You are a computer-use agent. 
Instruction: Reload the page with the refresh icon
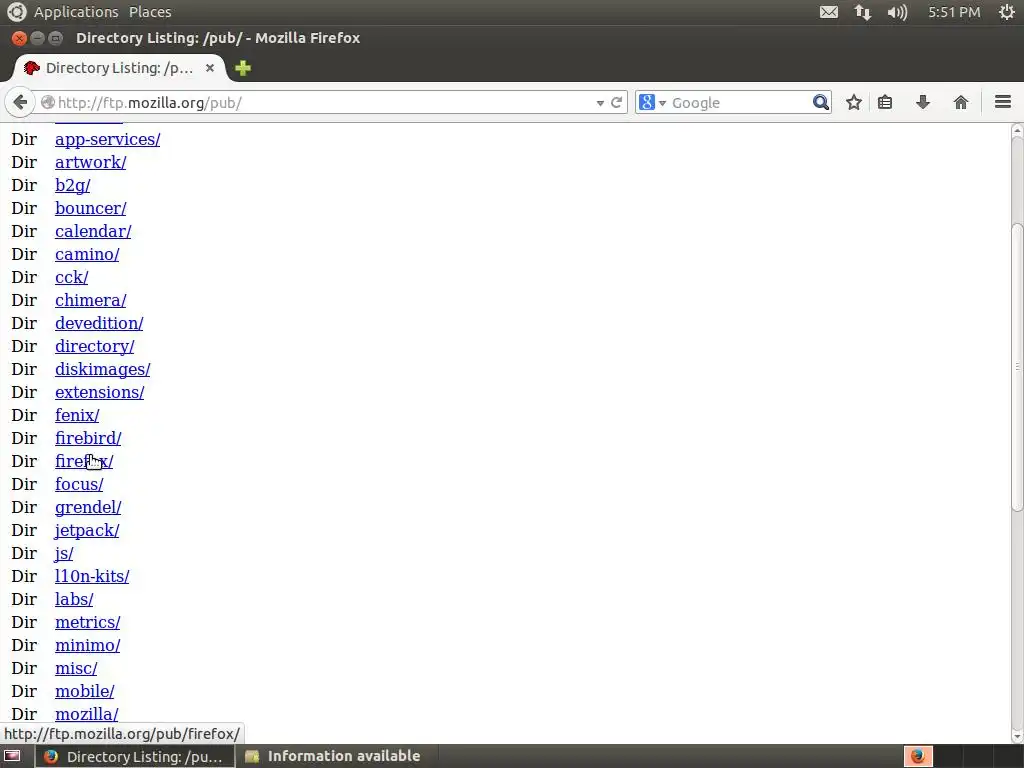coord(616,103)
